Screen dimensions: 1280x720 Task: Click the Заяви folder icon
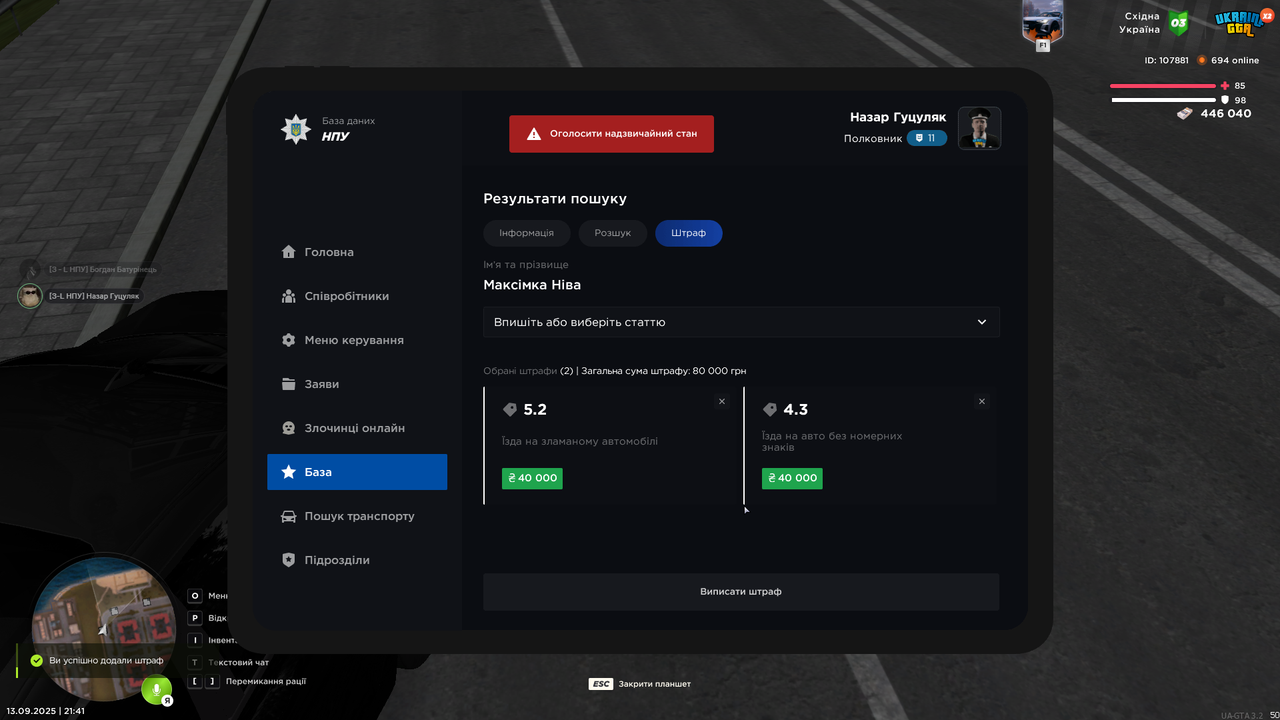point(289,384)
